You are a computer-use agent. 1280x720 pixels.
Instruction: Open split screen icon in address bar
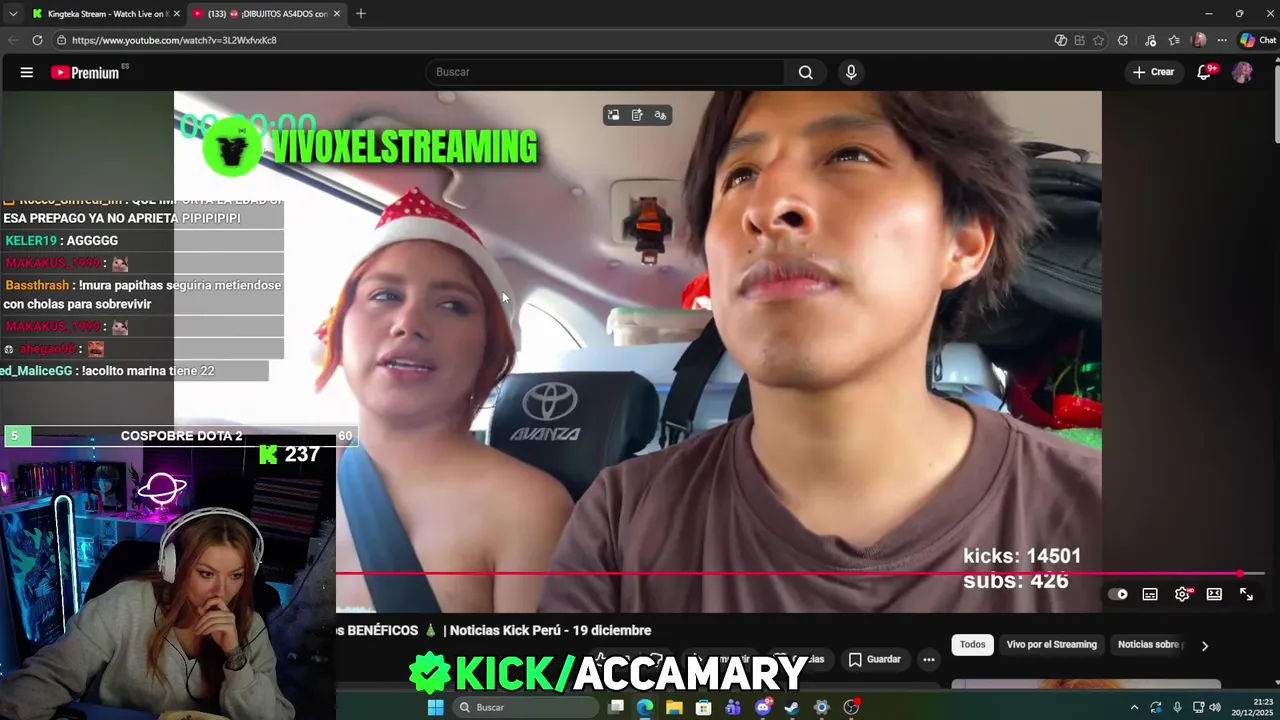tap(1079, 40)
